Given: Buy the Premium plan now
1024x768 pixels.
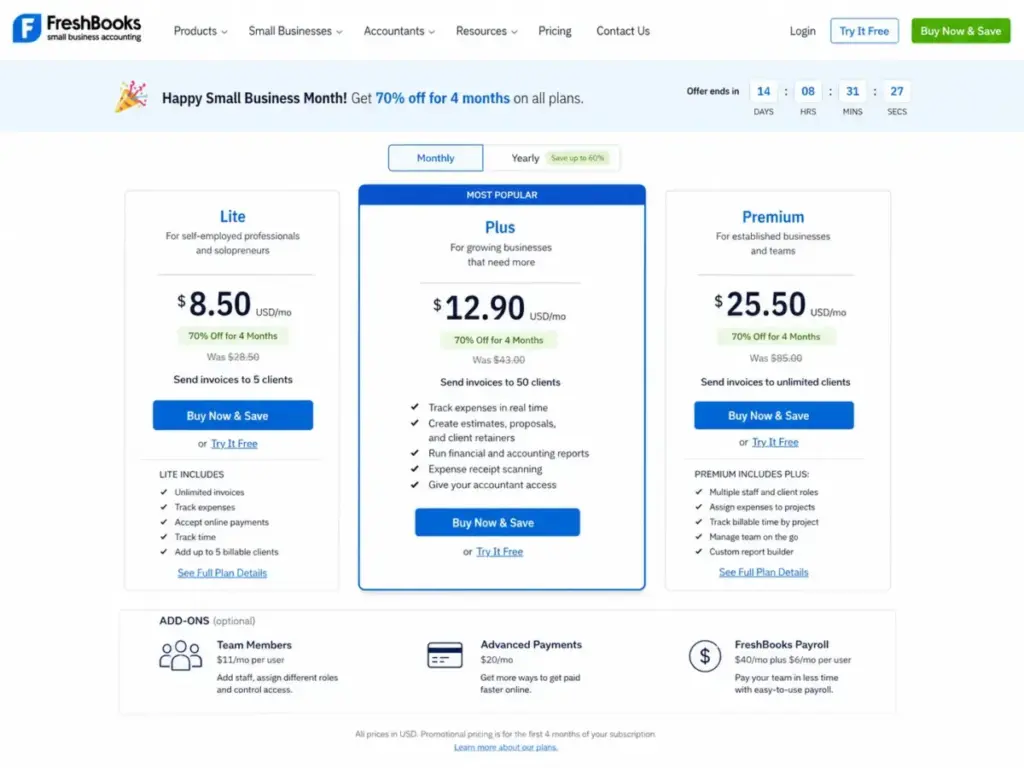Looking at the screenshot, I should click(x=773, y=415).
